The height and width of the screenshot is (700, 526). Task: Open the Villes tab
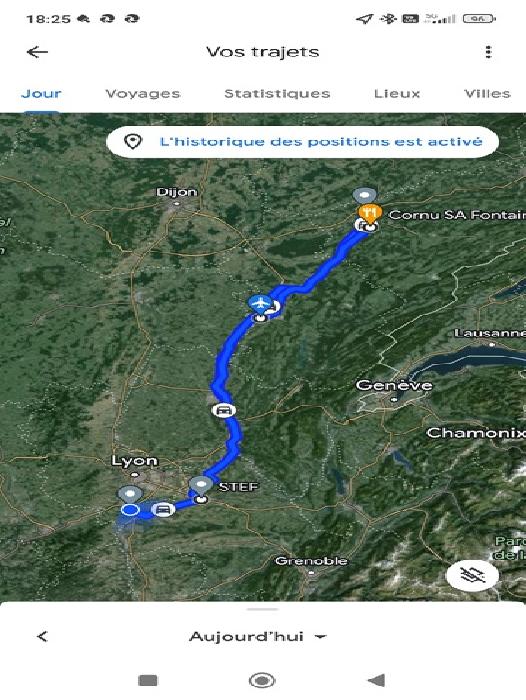click(x=487, y=94)
